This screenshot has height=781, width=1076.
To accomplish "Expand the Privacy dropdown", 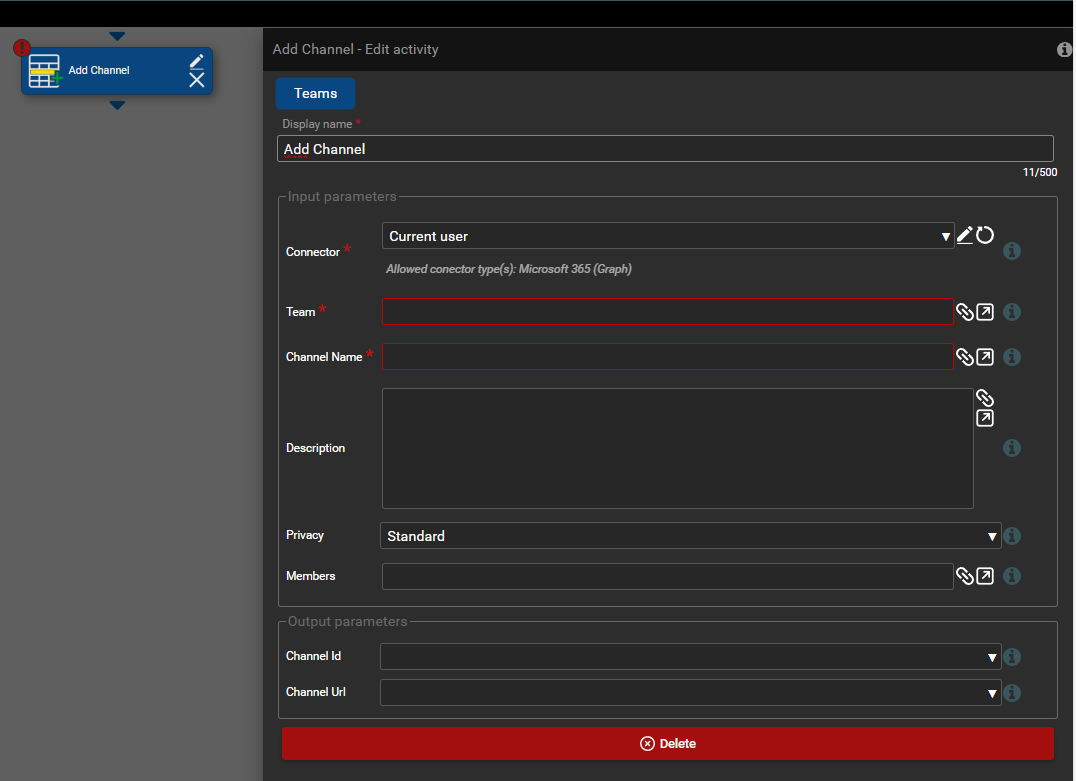I will (690, 536).
